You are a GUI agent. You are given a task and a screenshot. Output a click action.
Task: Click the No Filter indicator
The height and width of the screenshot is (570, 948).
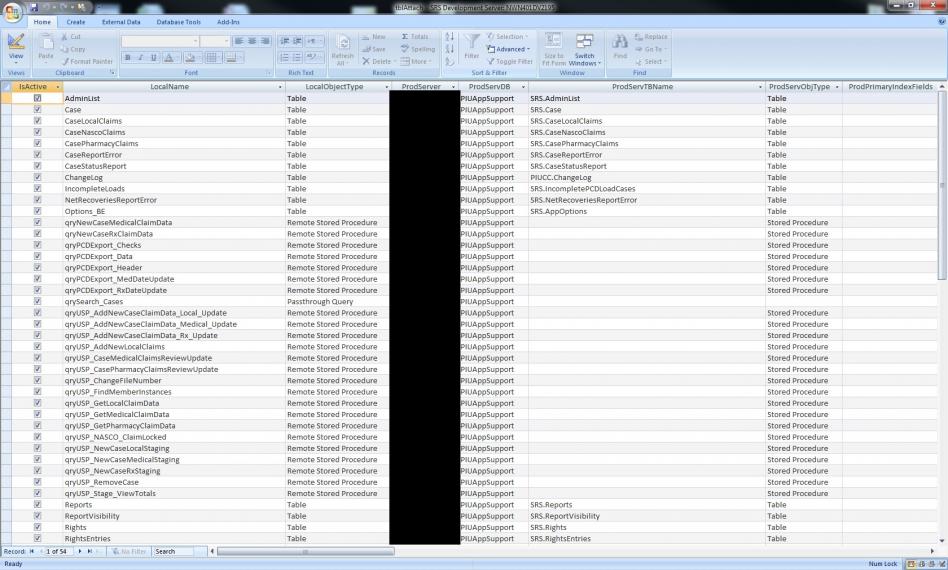tap(129, 551)
